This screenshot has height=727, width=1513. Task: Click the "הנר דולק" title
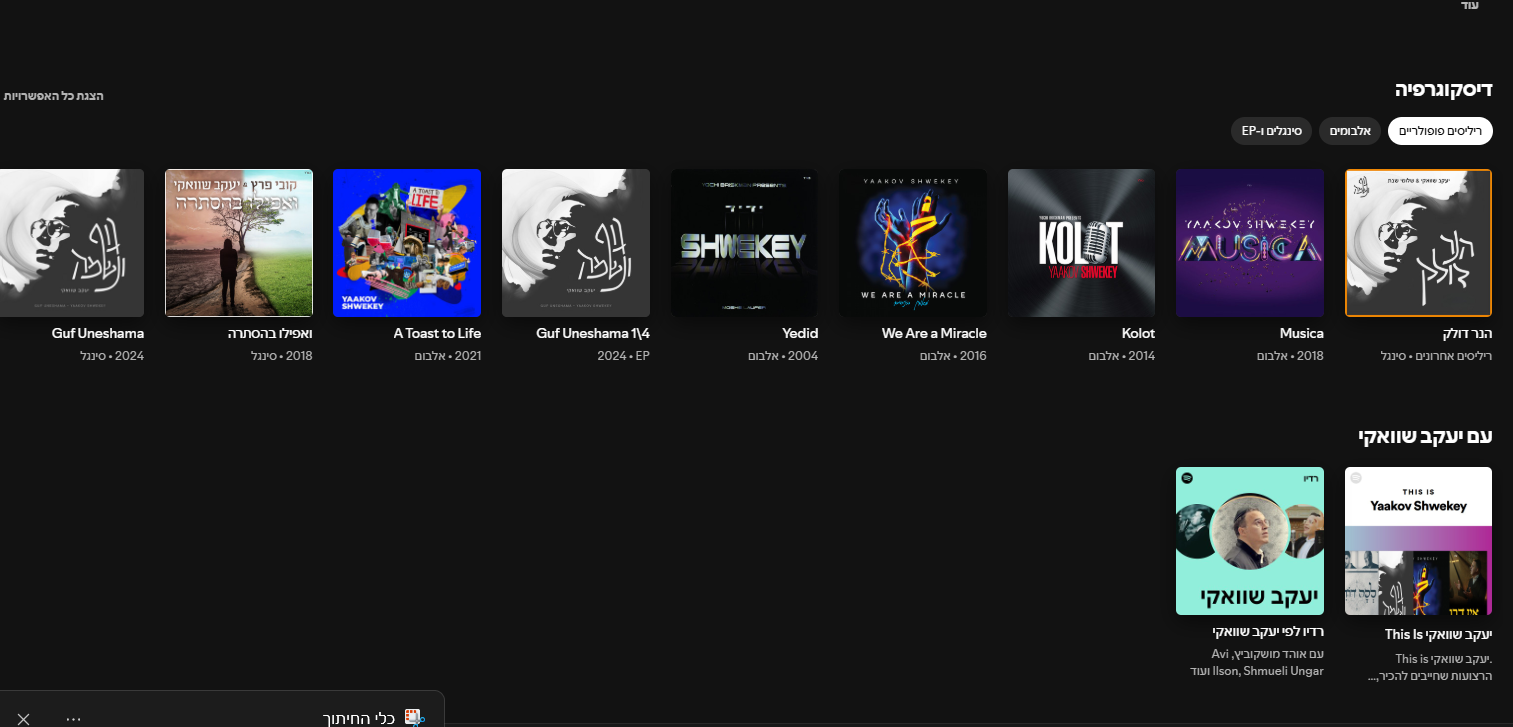1465,334
